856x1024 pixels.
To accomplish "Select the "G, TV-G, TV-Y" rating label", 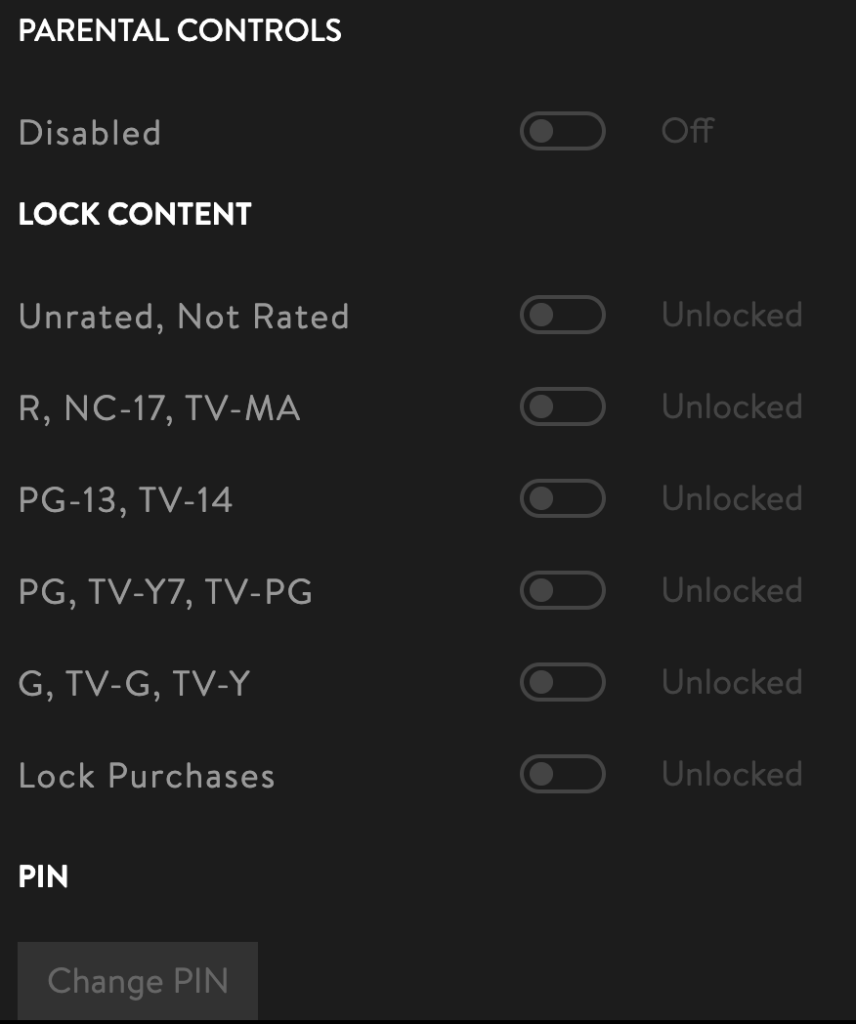I will (x=135, y=684).
